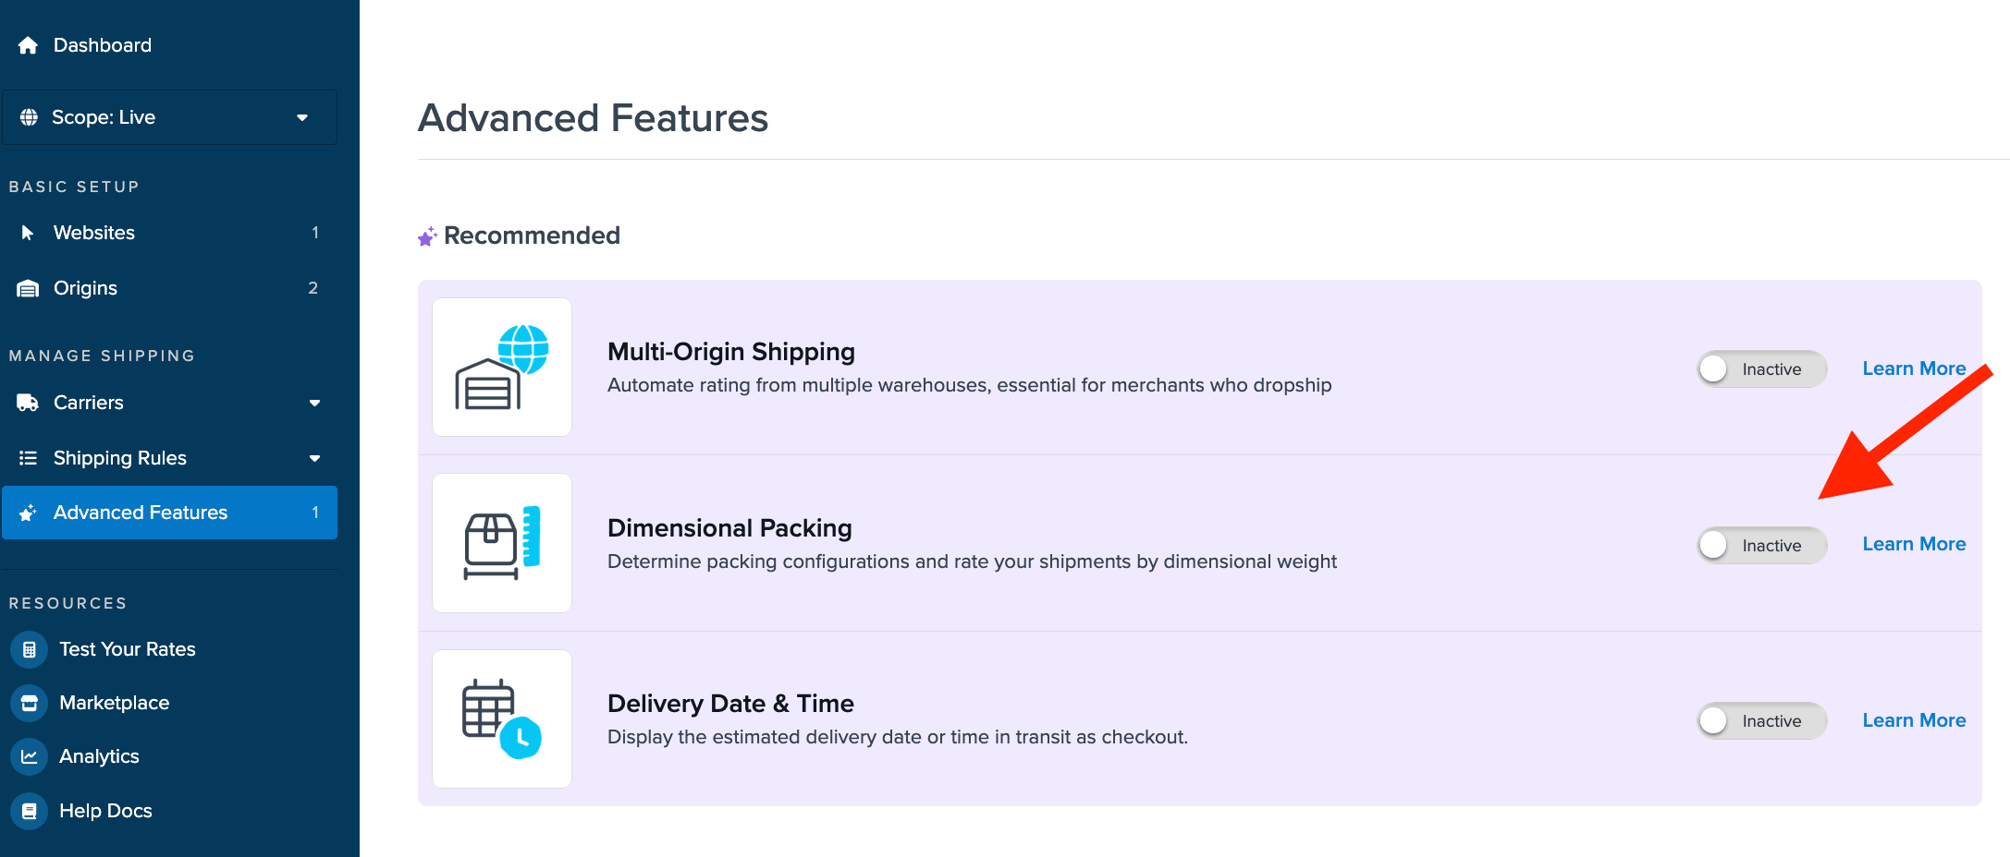Click the Help Docs book icon
2010x857 pixels.
(x=29, y=811)
